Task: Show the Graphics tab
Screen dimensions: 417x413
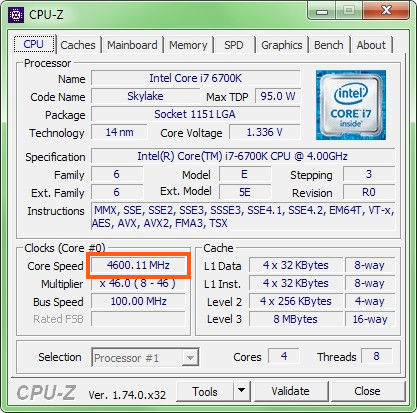Action: click(282, 45)
